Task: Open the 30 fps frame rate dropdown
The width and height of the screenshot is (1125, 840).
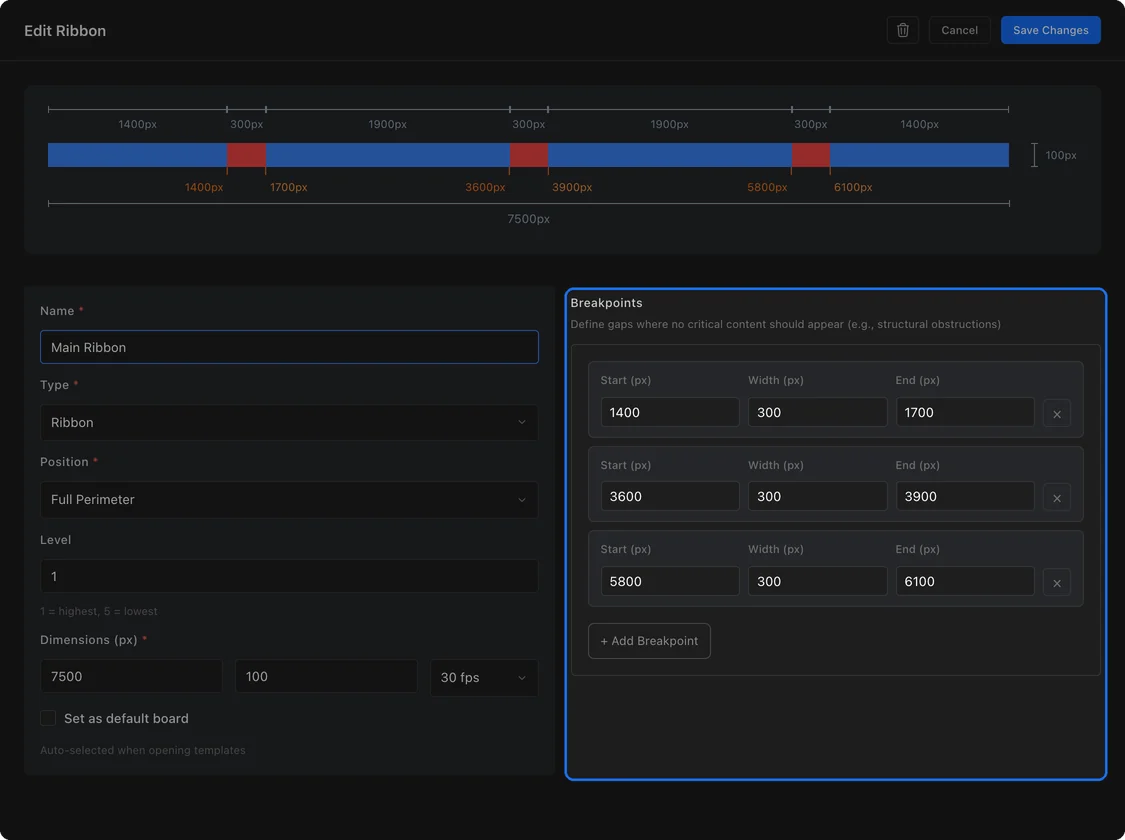Action: tap(484, 677)
